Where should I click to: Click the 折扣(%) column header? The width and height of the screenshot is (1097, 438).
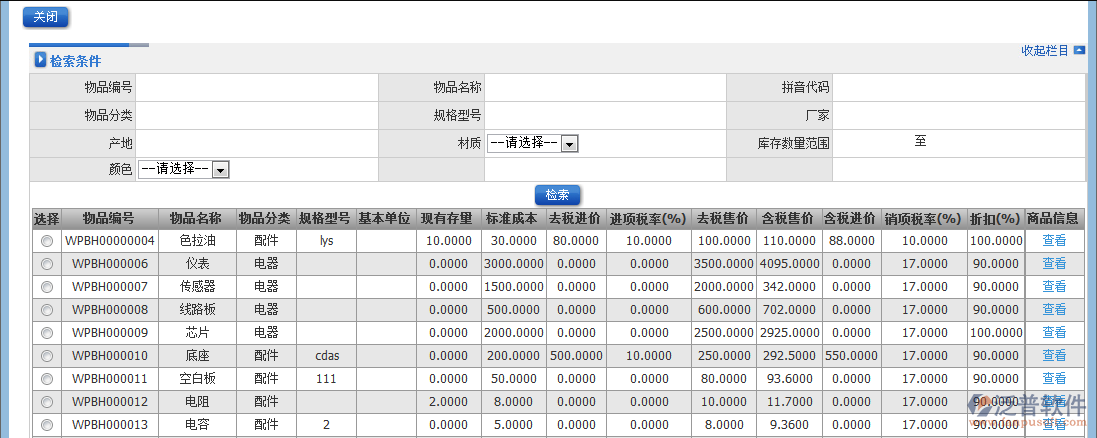996,218
